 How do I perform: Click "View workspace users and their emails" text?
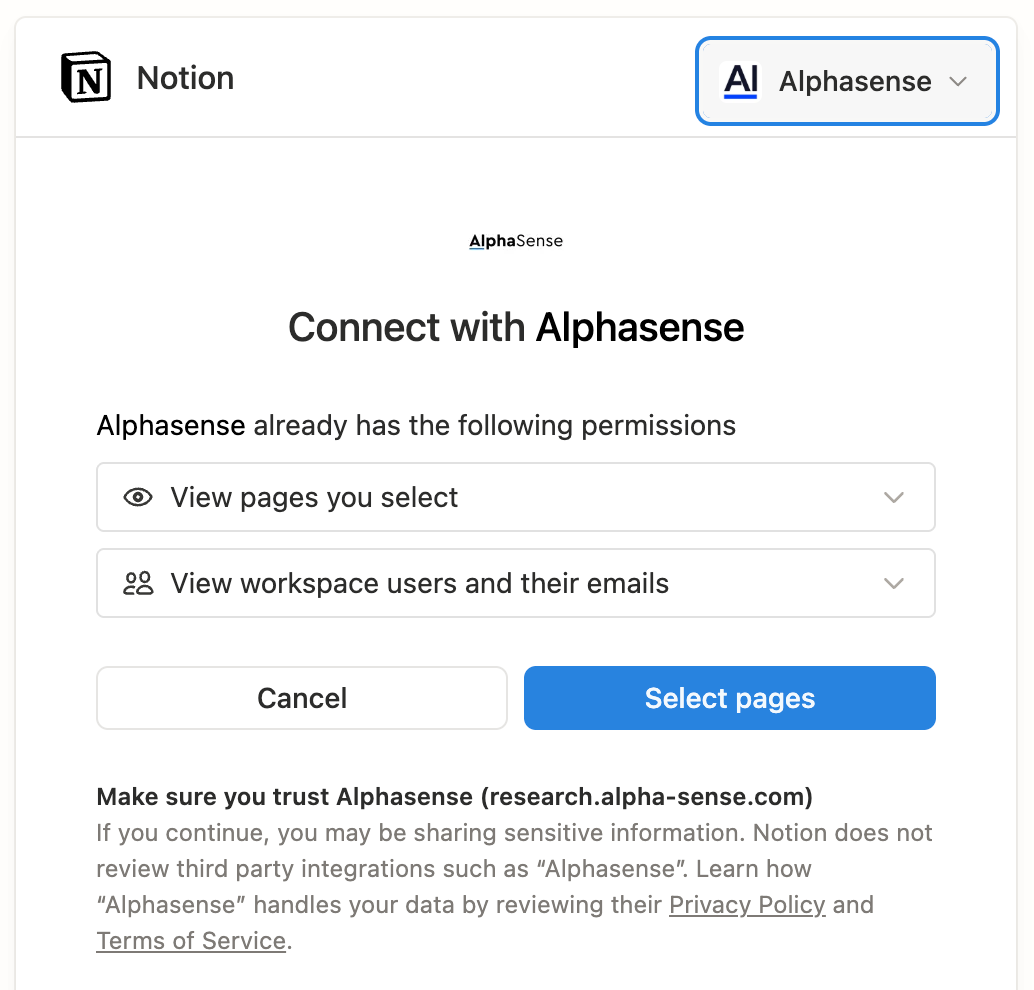[420, 583]
